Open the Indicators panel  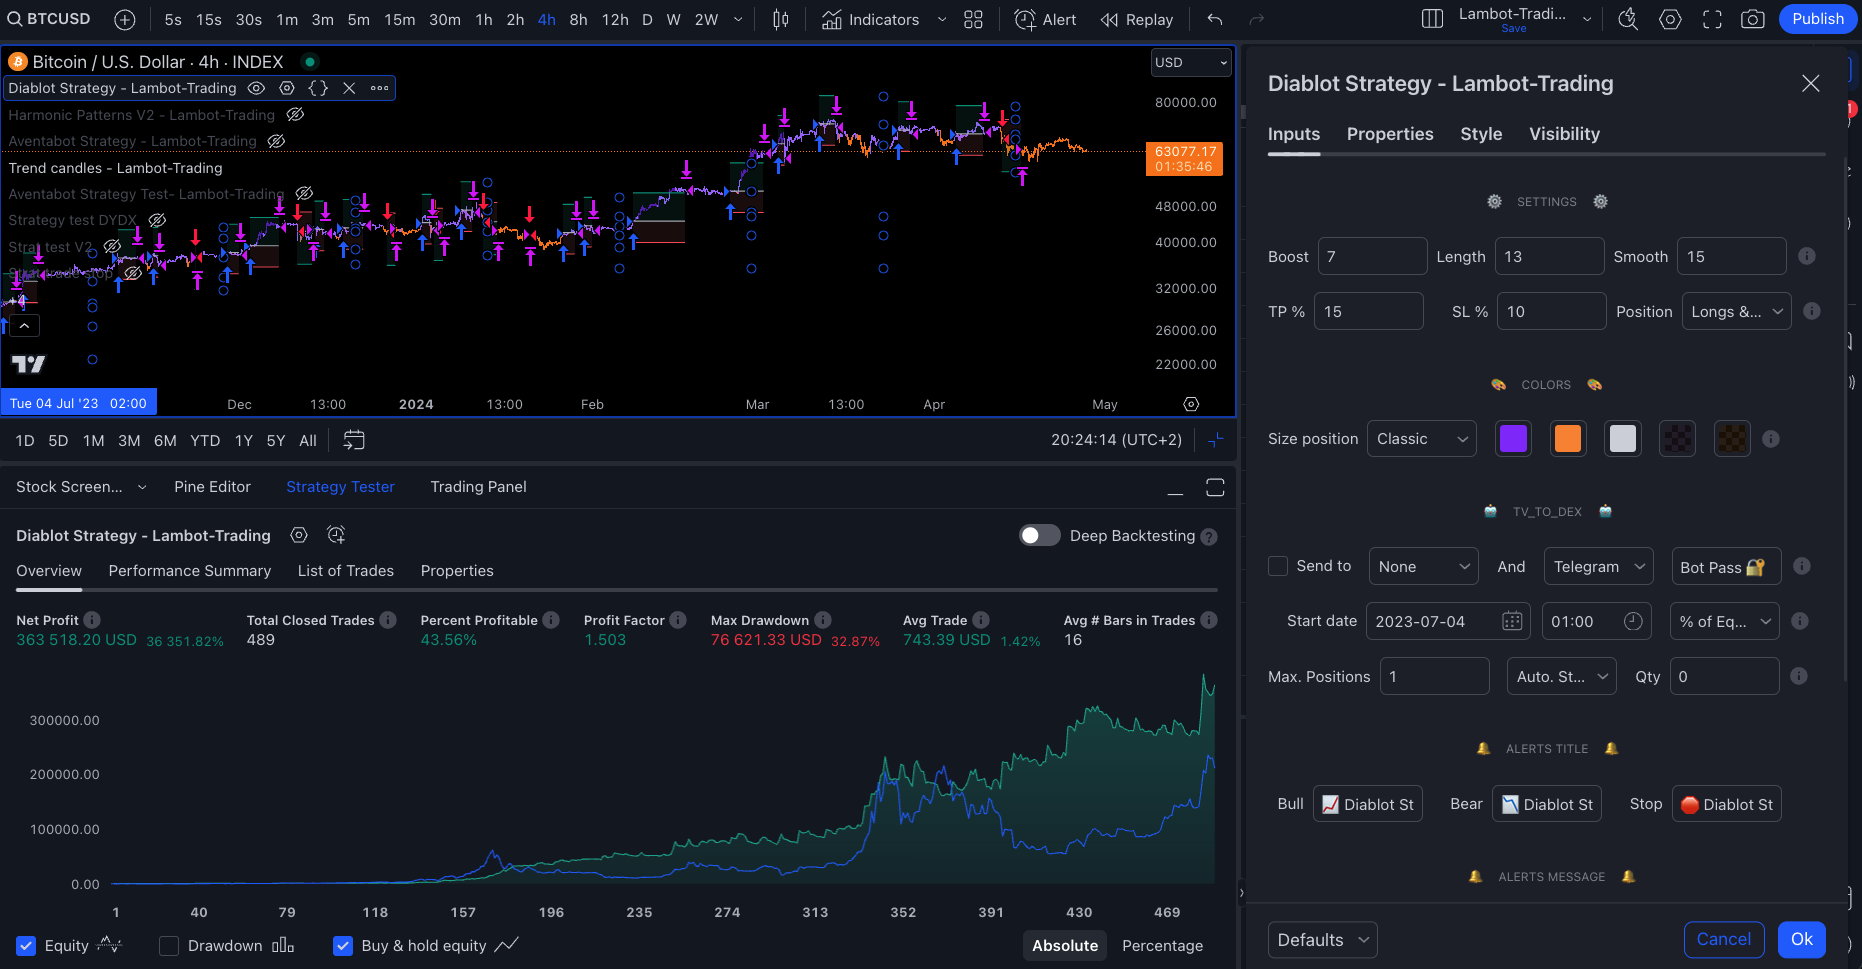click(870, 20)
